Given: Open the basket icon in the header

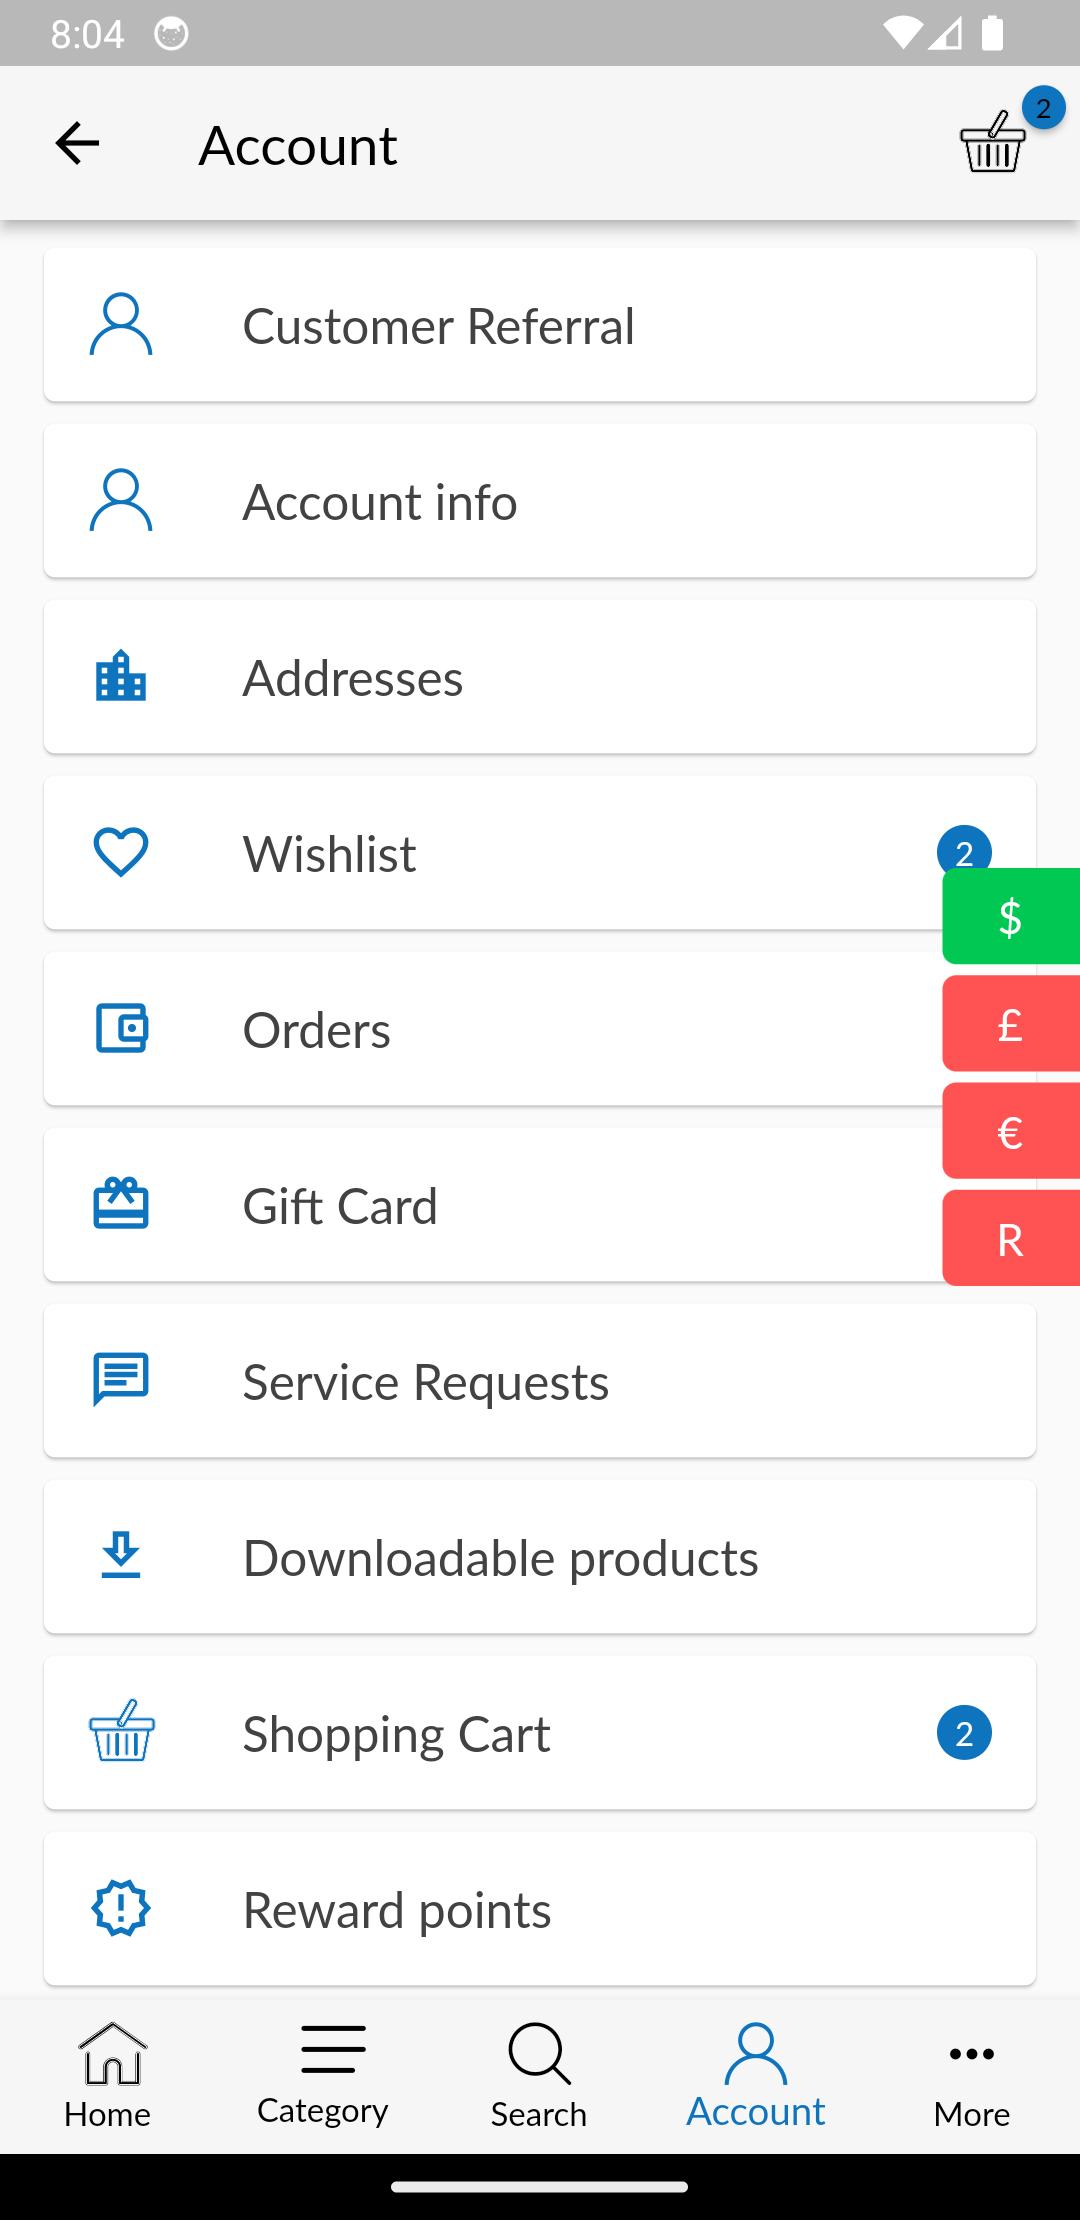Looking at the screenshot, I should 993,143.
